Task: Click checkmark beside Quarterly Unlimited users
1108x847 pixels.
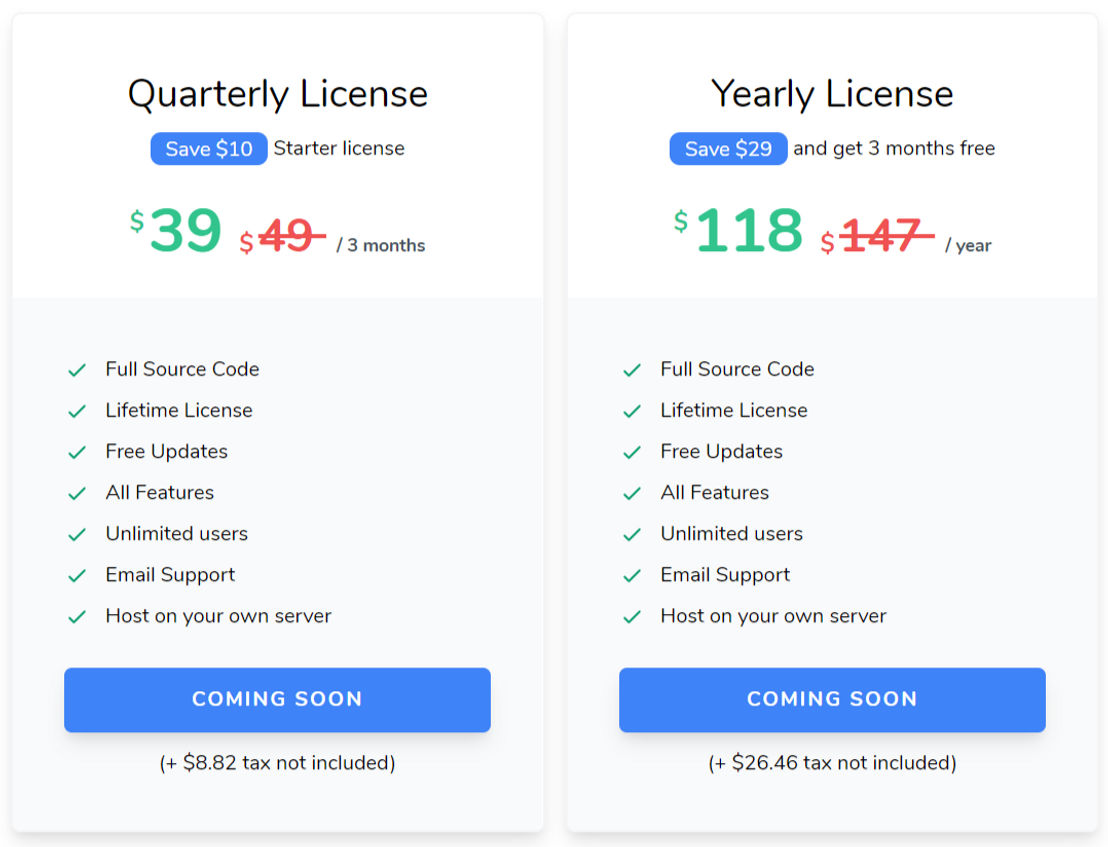Action: [77, 534]
